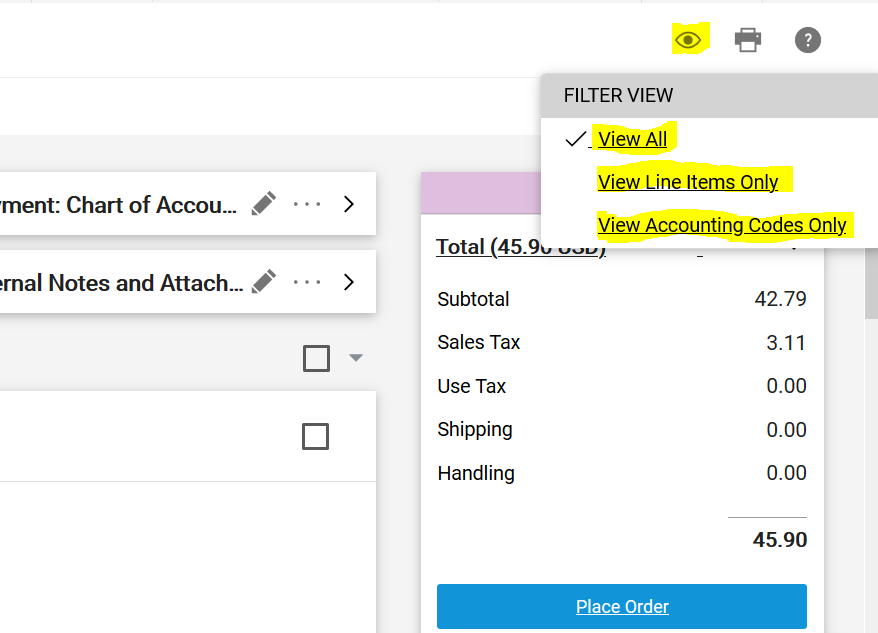Select View Line Items Only
The width and height of the screenshot is (878, 633).
click(x=688, y=182)
